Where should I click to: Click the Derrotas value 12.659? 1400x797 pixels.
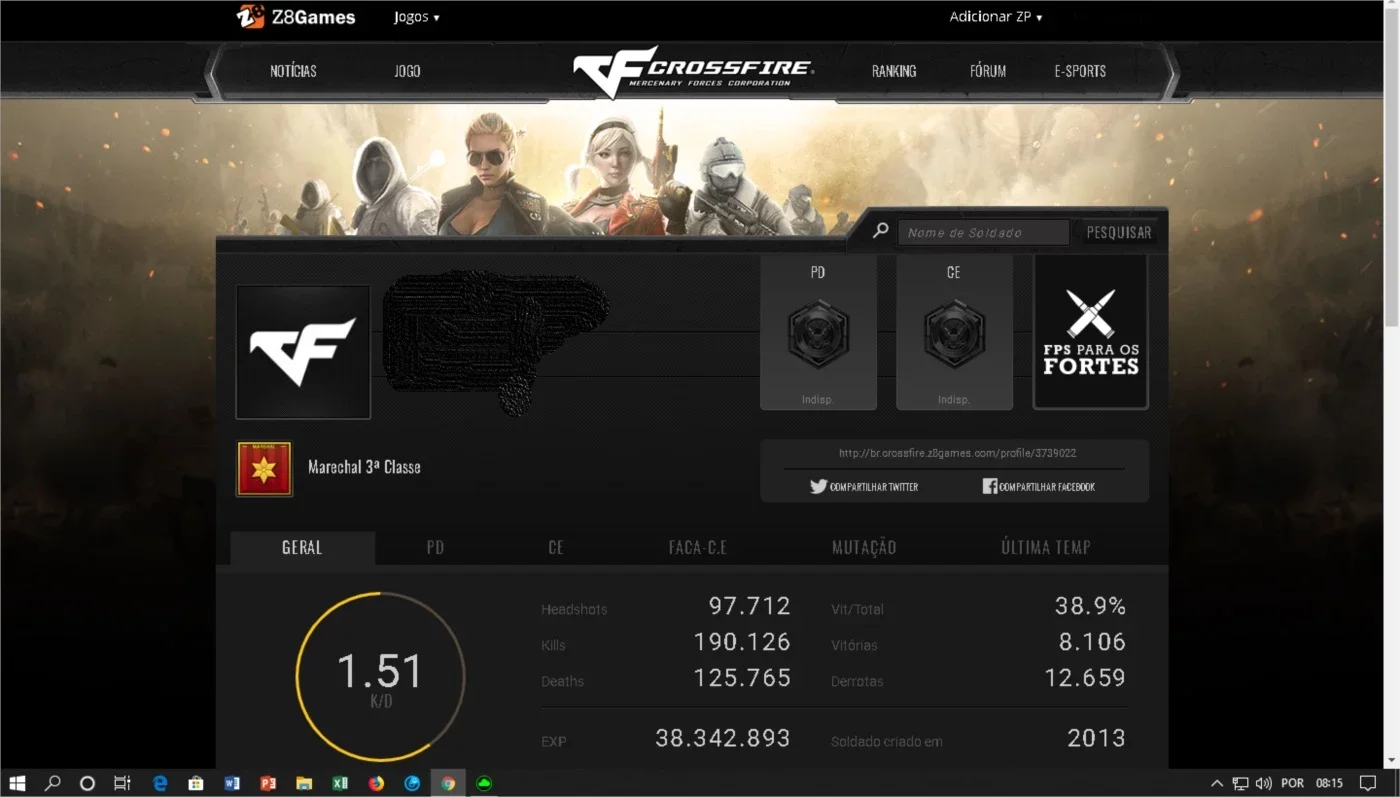pos(1085,678)
